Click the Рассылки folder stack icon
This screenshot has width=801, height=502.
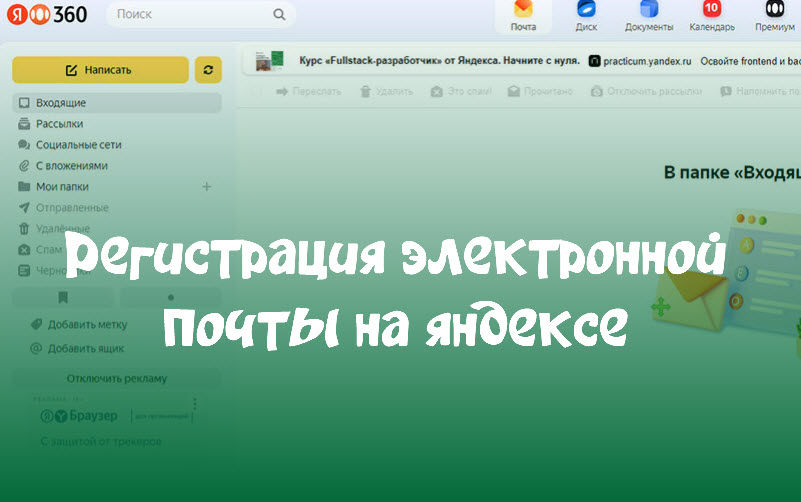24,124
